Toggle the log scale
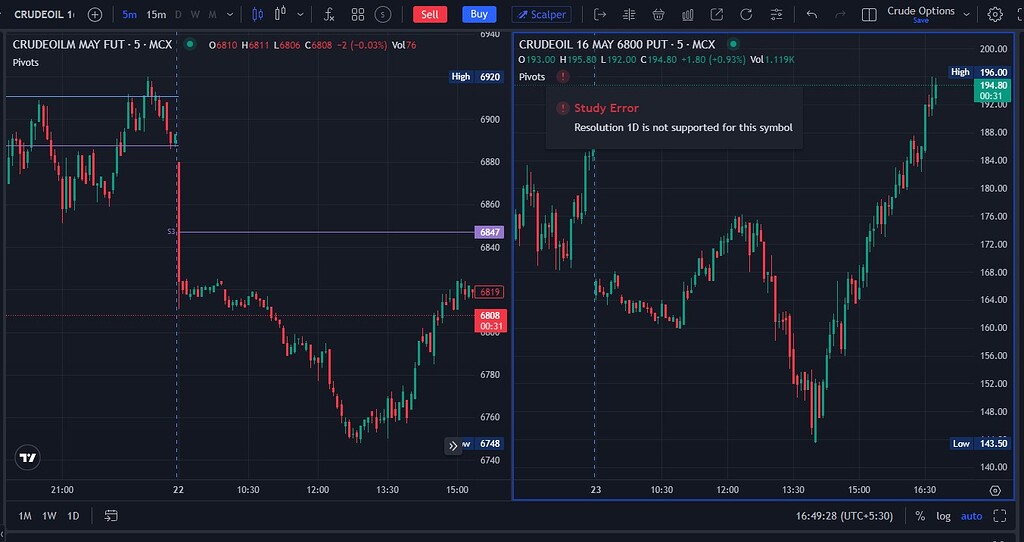This screenshot has width=1024, height=542. coord(943,516)
